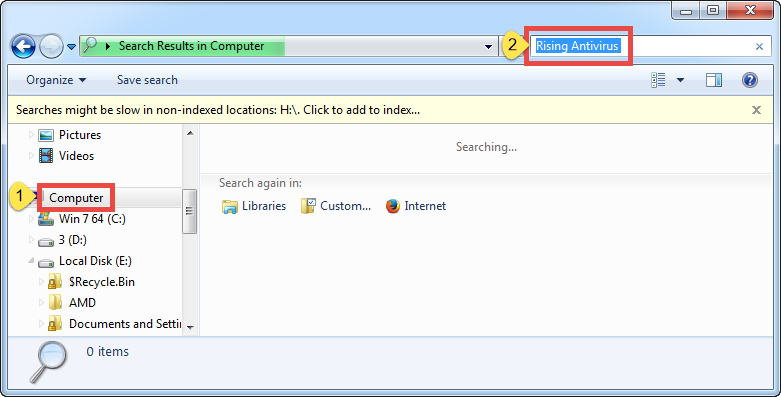The width and height of the screenshot is (781, 397).
Task: Open the recent pages dropdown arrow
Action: pos(71,47)
